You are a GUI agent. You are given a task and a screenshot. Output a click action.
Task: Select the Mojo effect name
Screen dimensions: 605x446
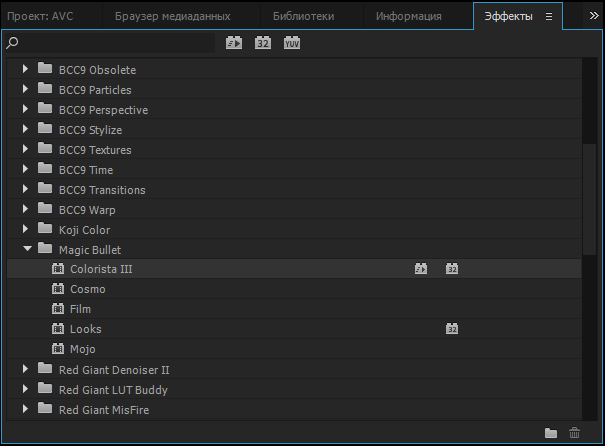point(83,350)
